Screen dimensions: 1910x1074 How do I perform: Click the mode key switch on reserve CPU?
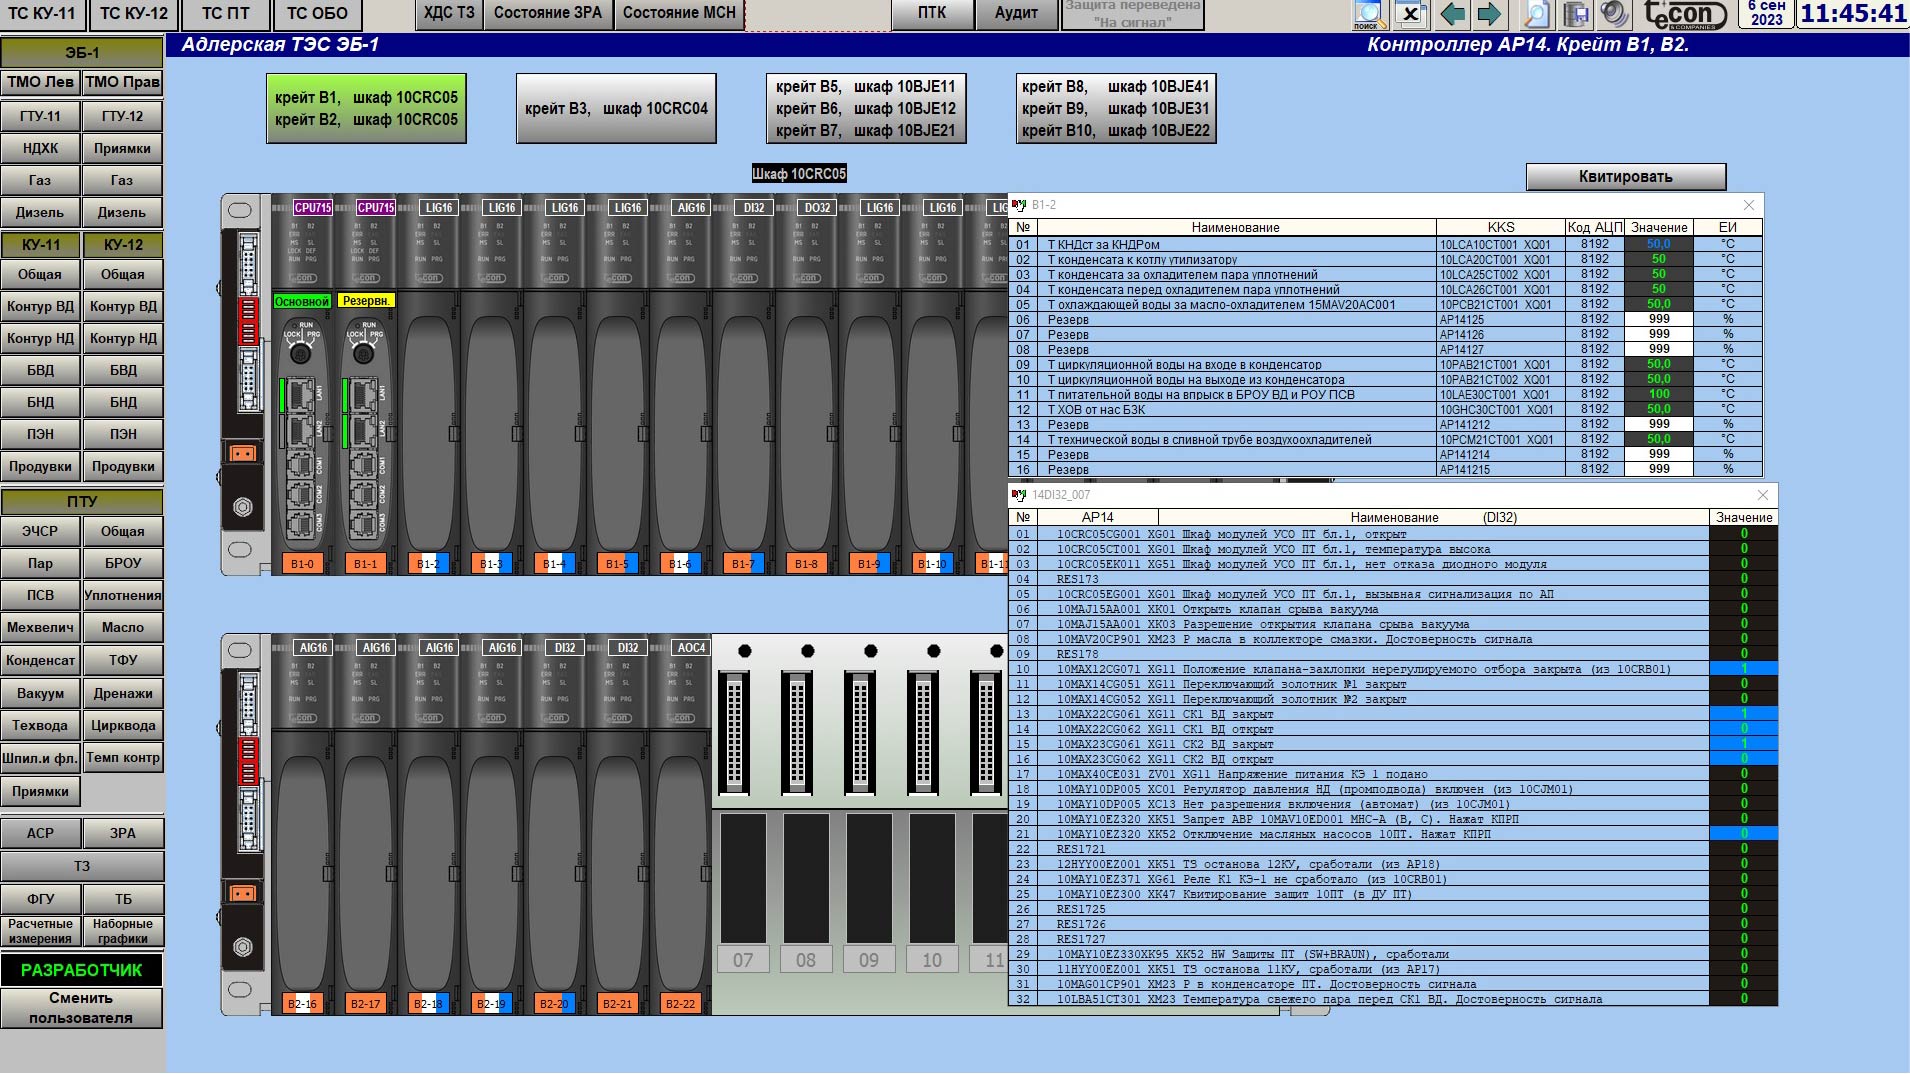[x=364, y=353]
